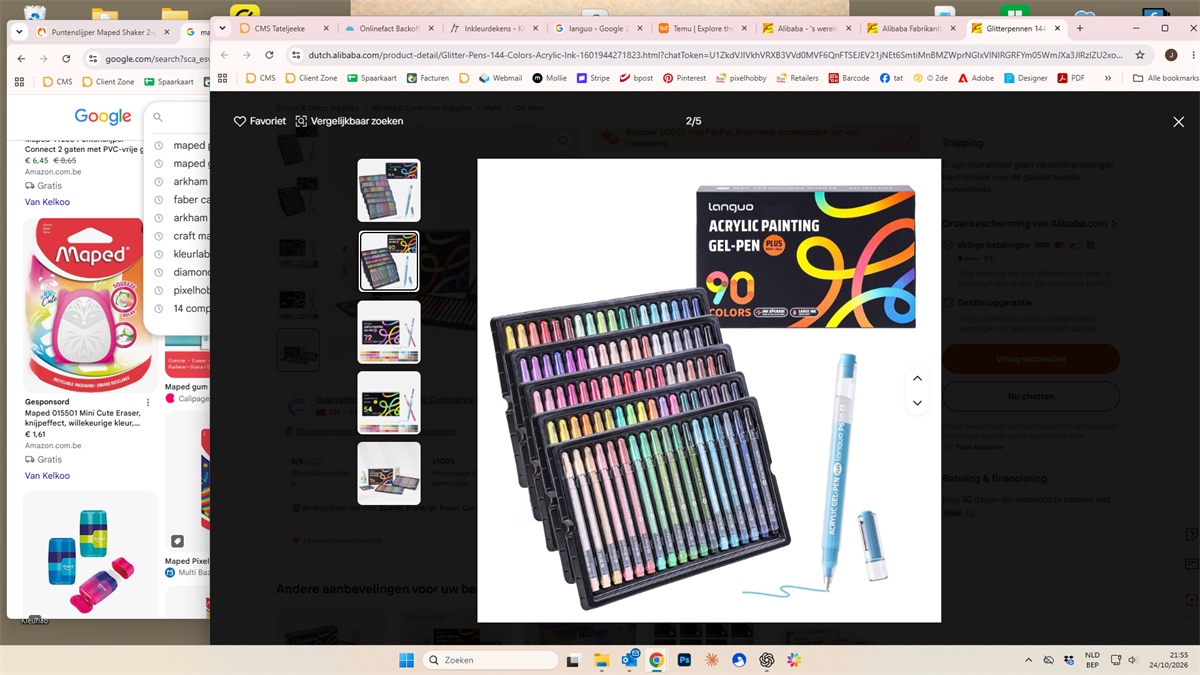The image size is (1200, 675).
Task: Select the 54 colors thumbnail
Action: 389,403
